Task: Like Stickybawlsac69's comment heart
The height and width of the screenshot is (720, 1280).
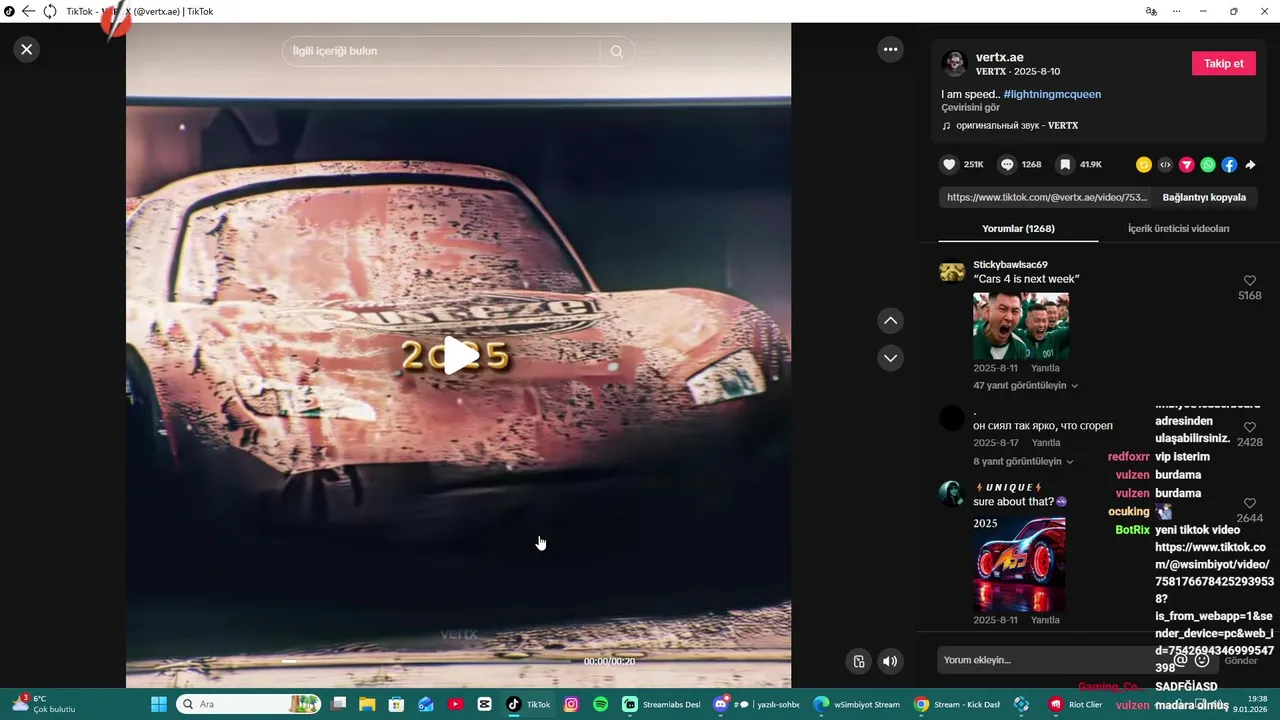Action: click(1249, 281)
